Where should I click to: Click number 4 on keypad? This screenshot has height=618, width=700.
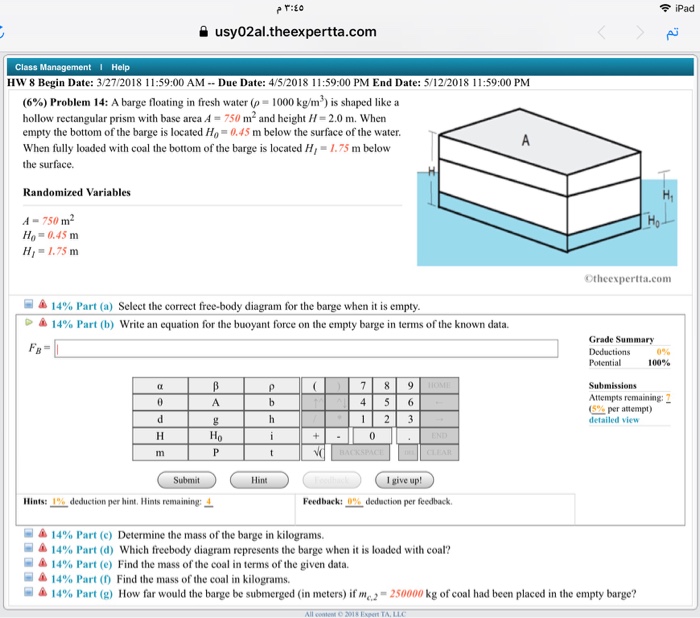pos(363,402)
